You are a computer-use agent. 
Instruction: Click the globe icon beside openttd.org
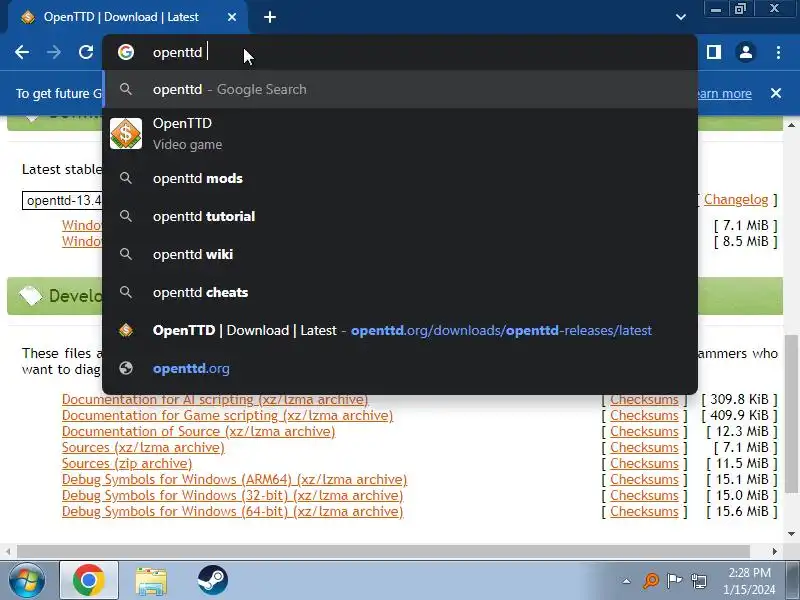click(126, 368)
